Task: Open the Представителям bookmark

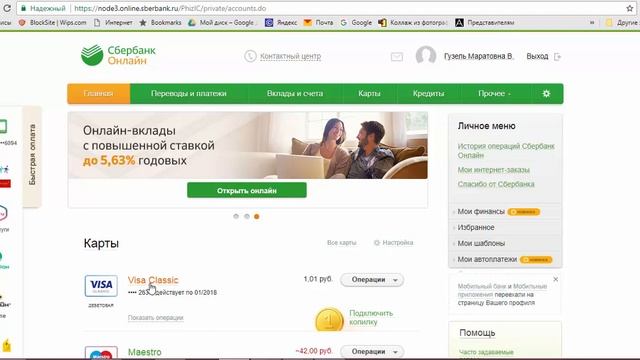Action: [x=484, y=23]
